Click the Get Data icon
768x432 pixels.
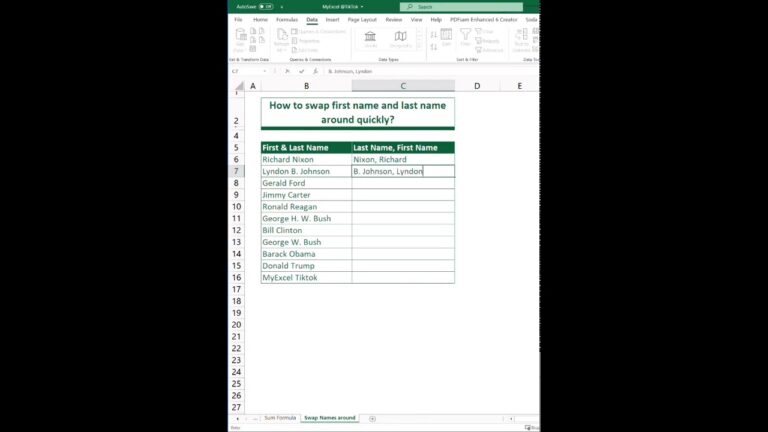tap(240, 40)
